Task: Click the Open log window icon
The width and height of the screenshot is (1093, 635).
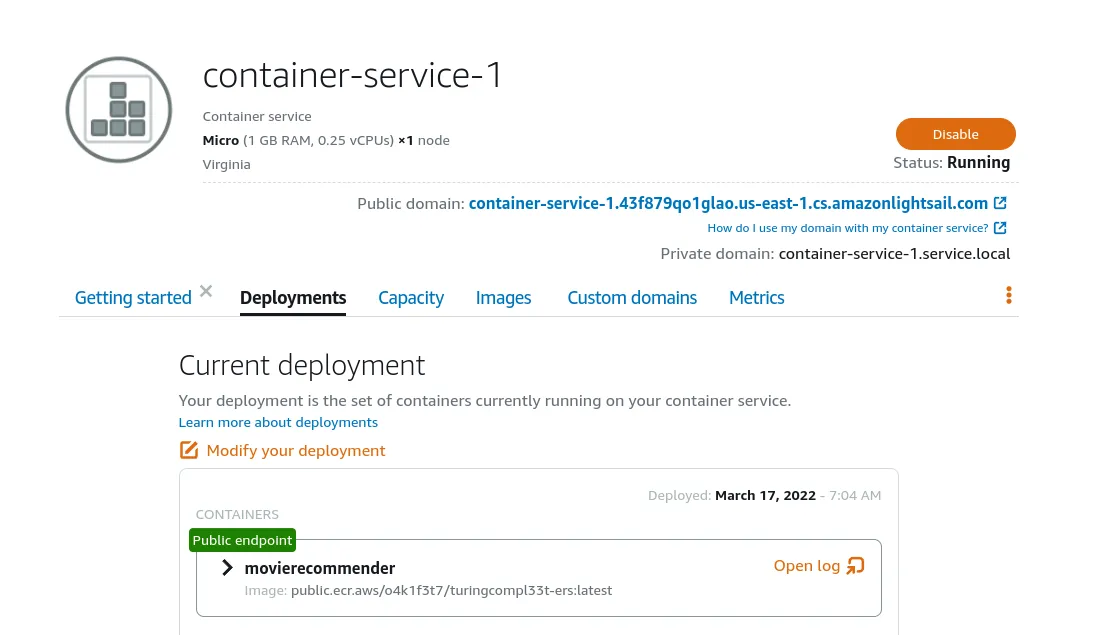Action: click(x=855, y=566)
